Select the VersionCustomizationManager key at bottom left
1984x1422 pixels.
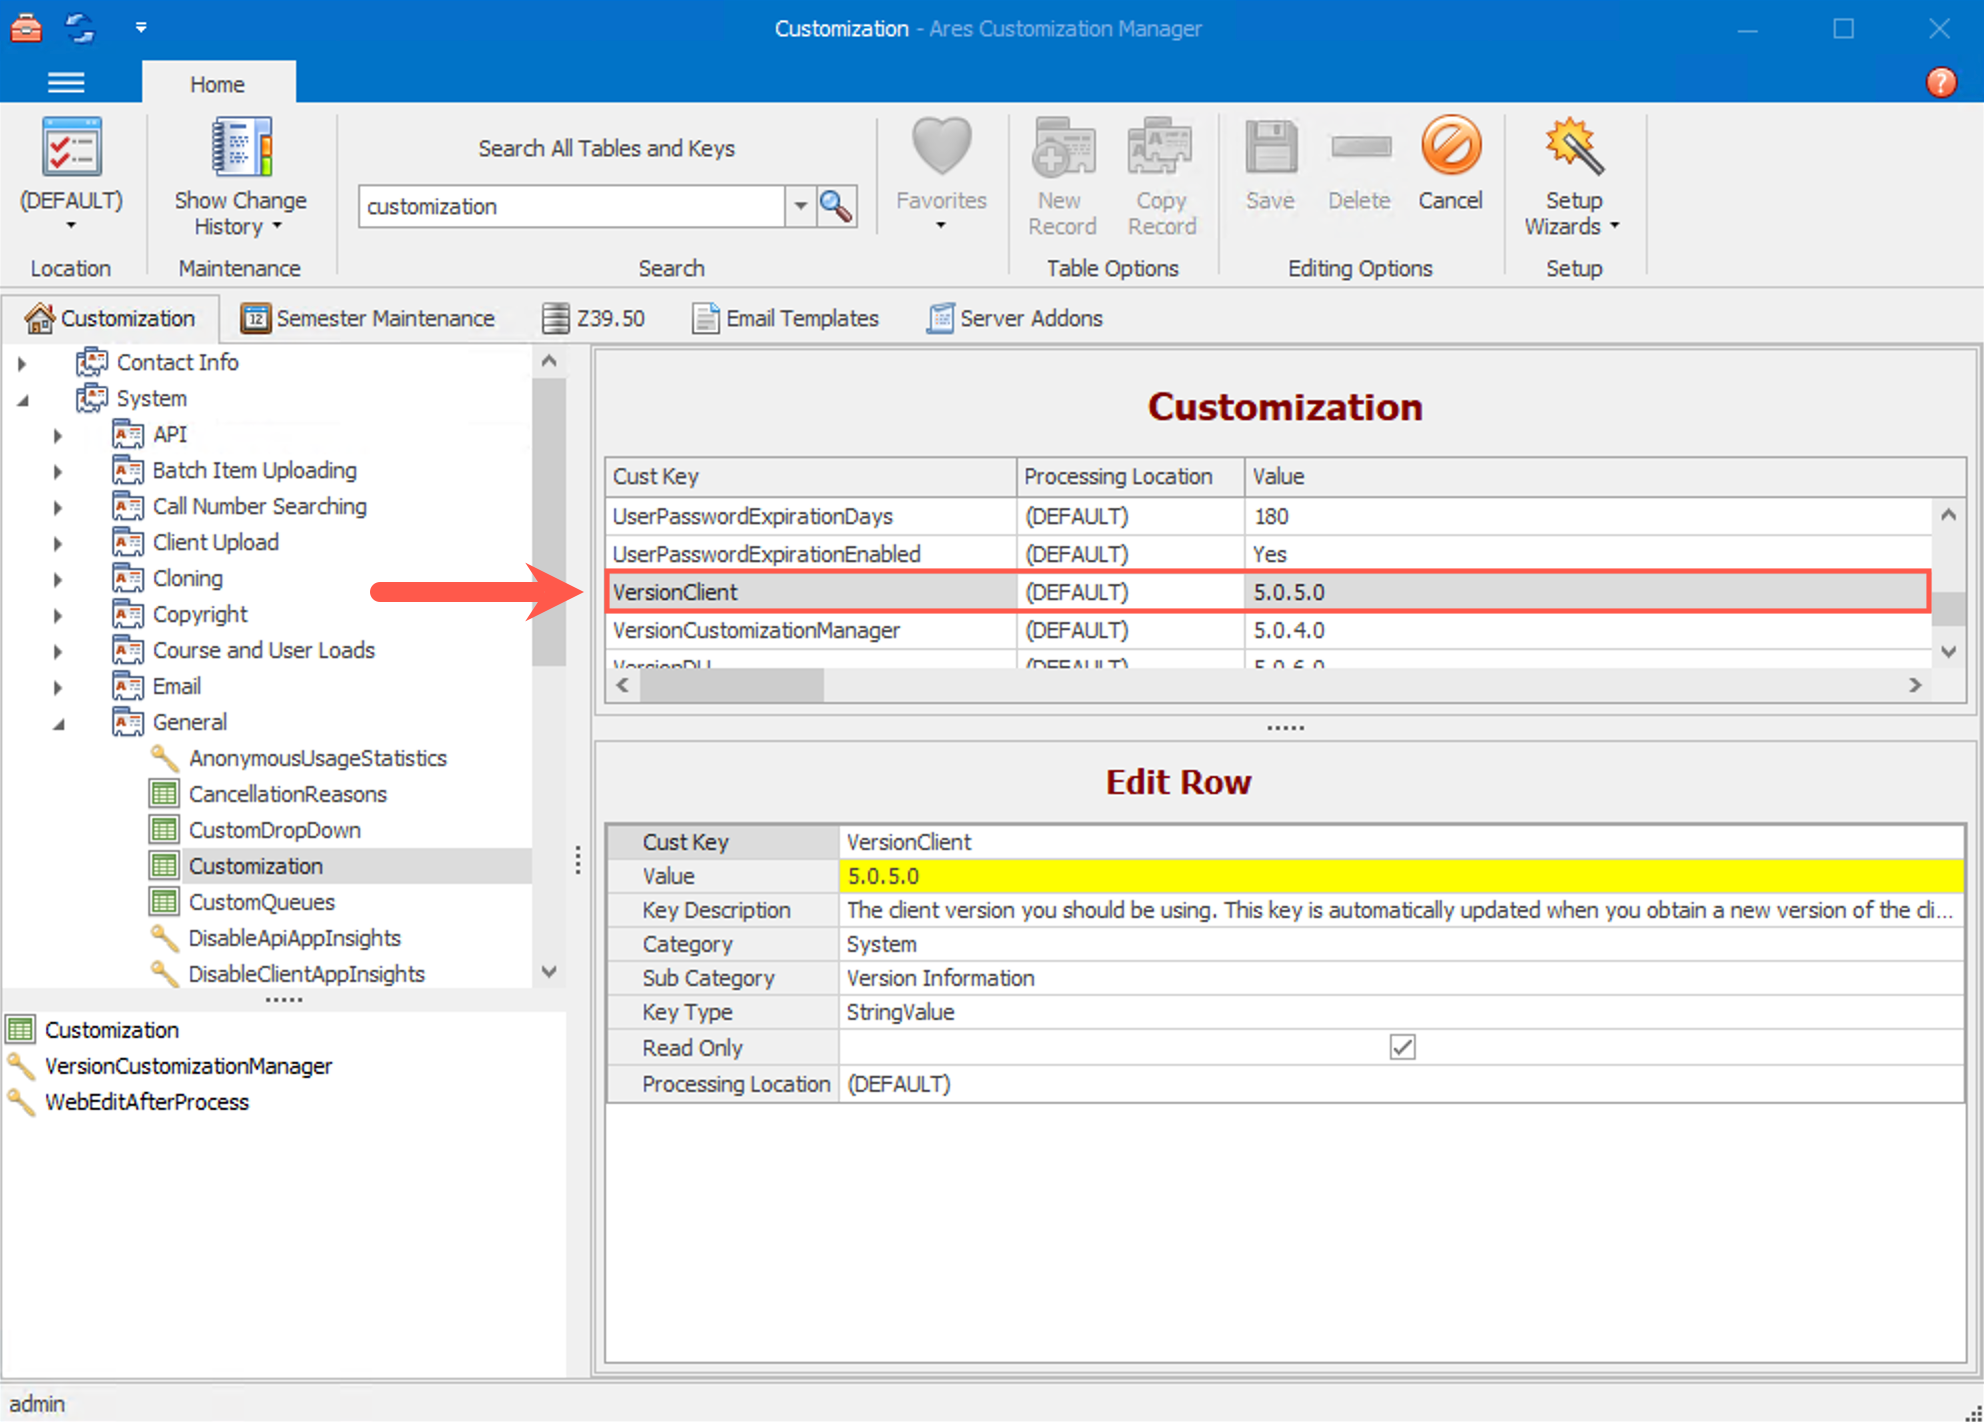pos(188,1065)
